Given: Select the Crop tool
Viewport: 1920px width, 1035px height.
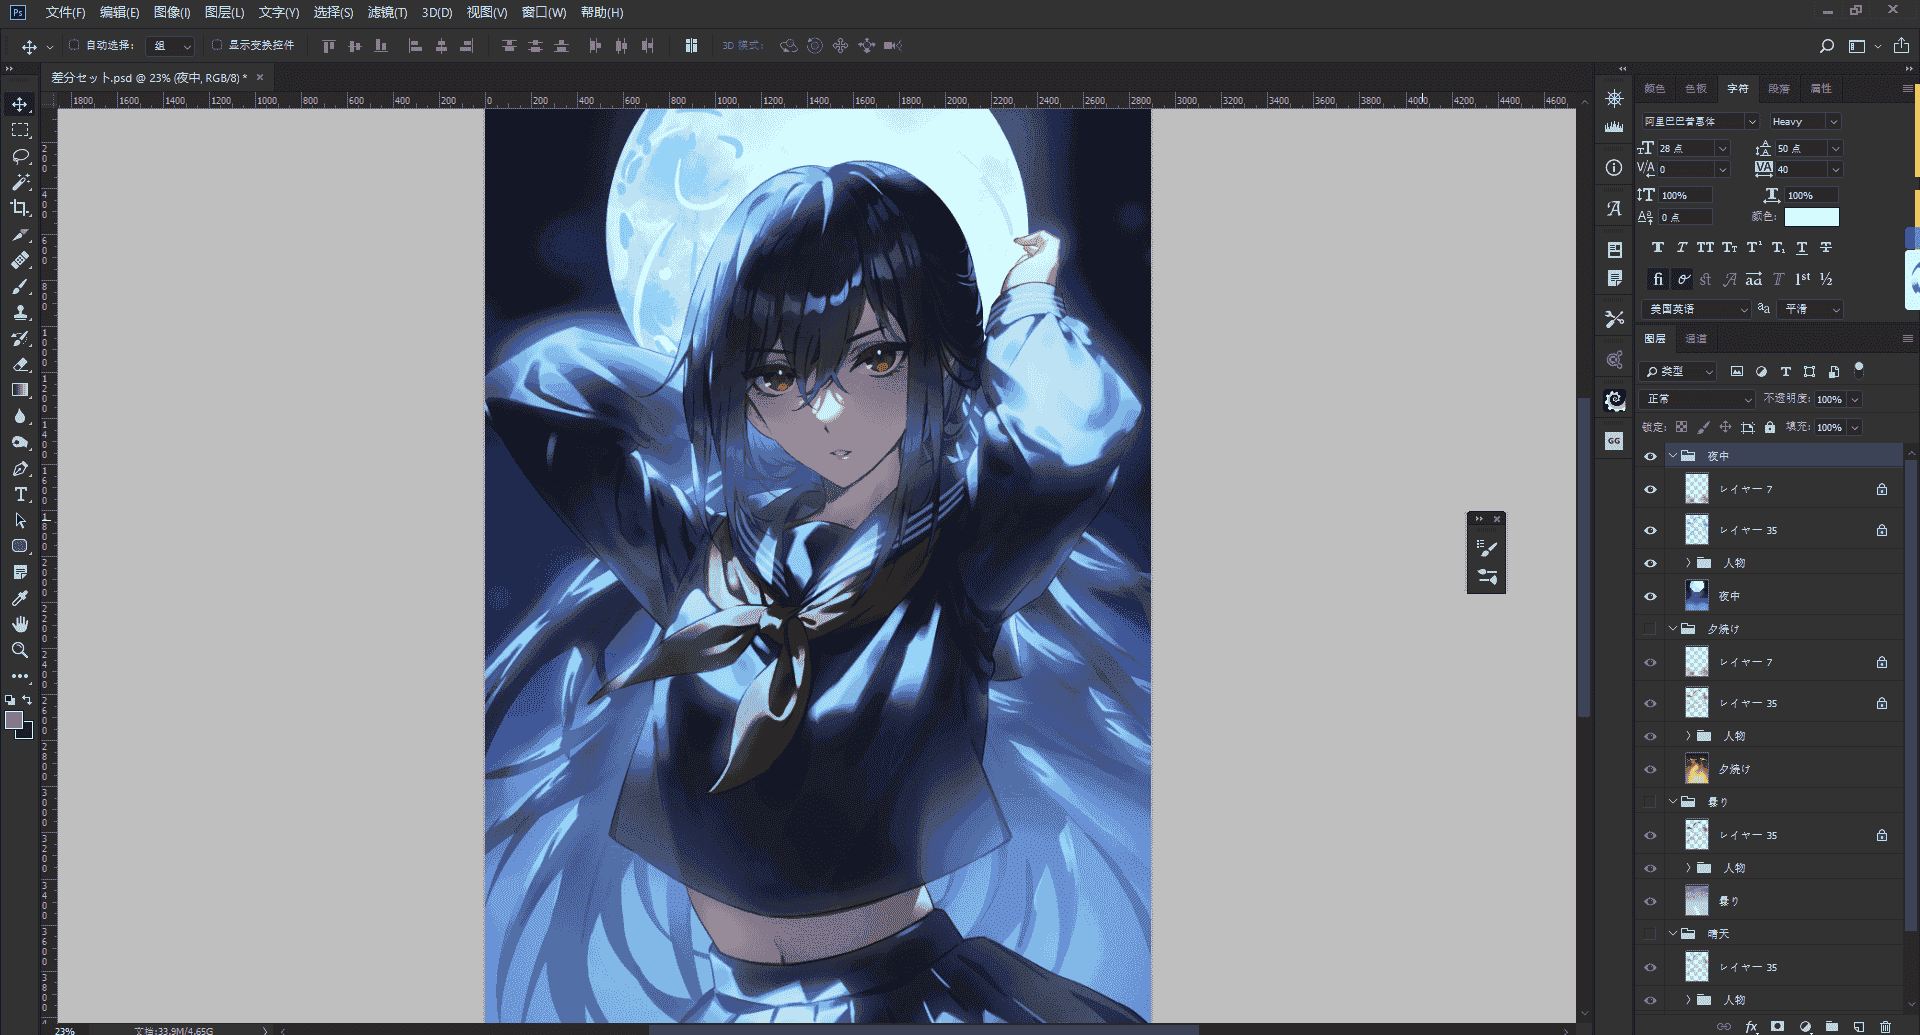Looking at the screenshot, I should [x=20, y=208].
